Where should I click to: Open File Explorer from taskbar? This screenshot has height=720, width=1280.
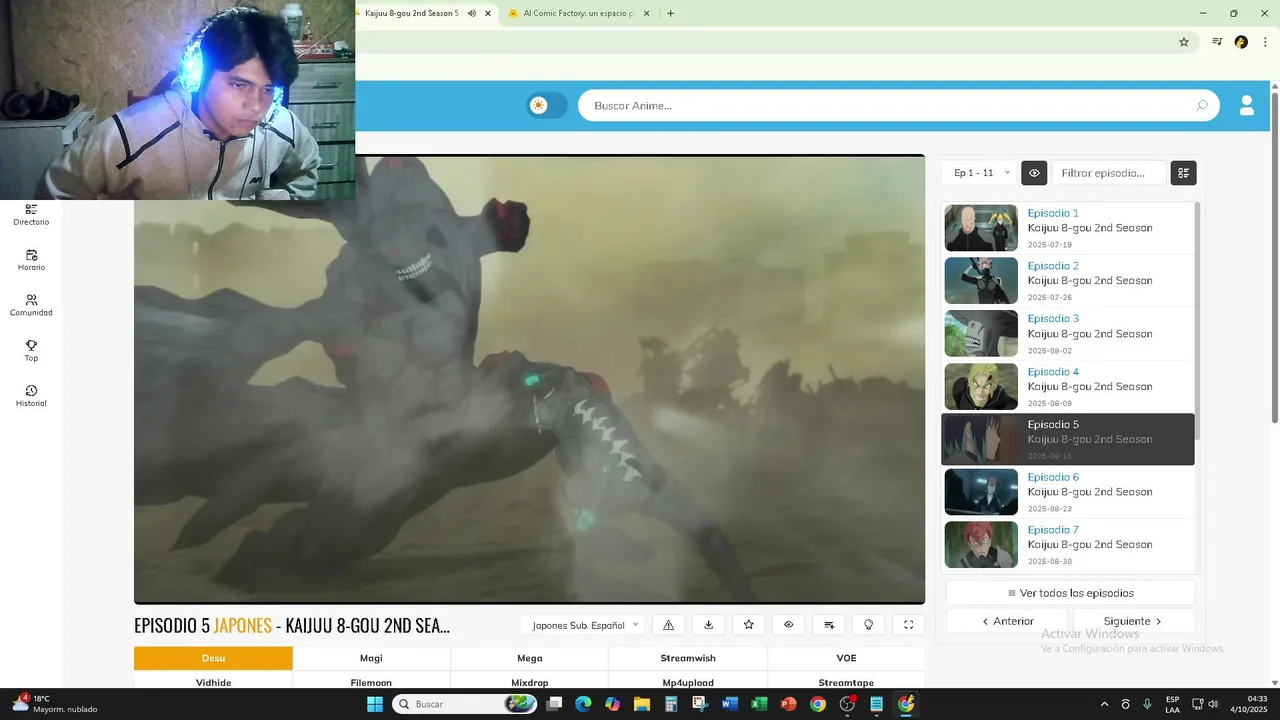[x=641, y=704]
